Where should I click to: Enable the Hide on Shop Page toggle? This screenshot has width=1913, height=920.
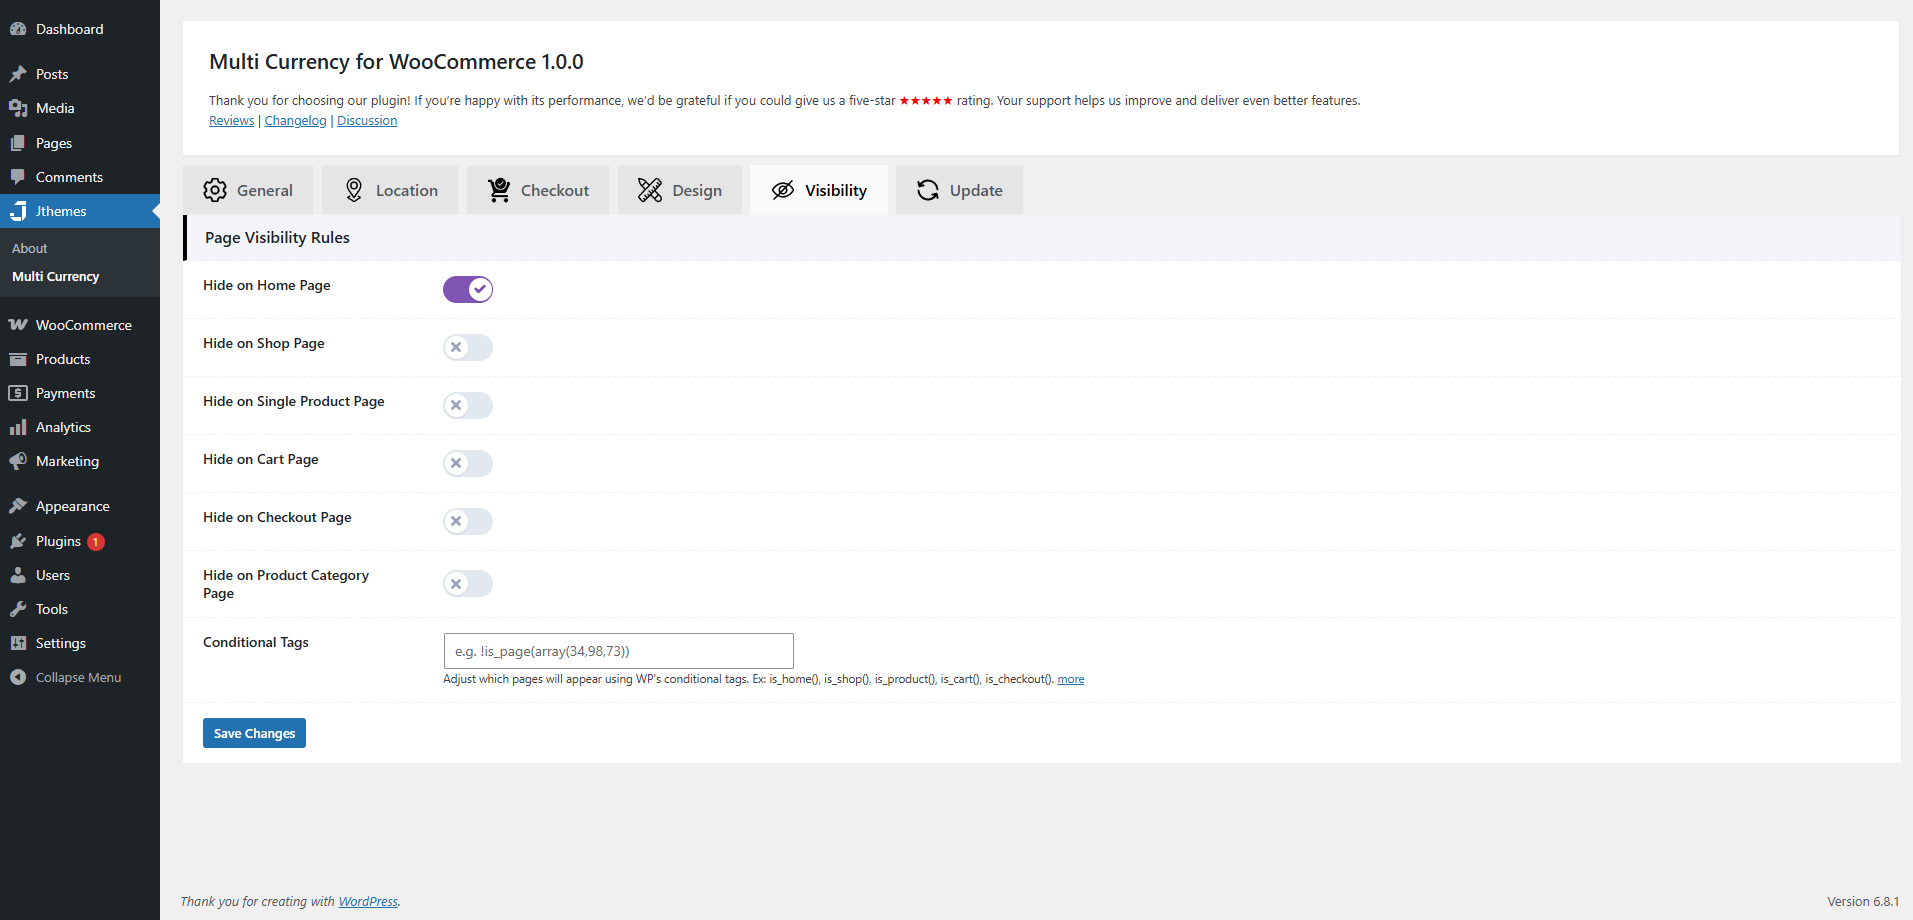point(468,347)
